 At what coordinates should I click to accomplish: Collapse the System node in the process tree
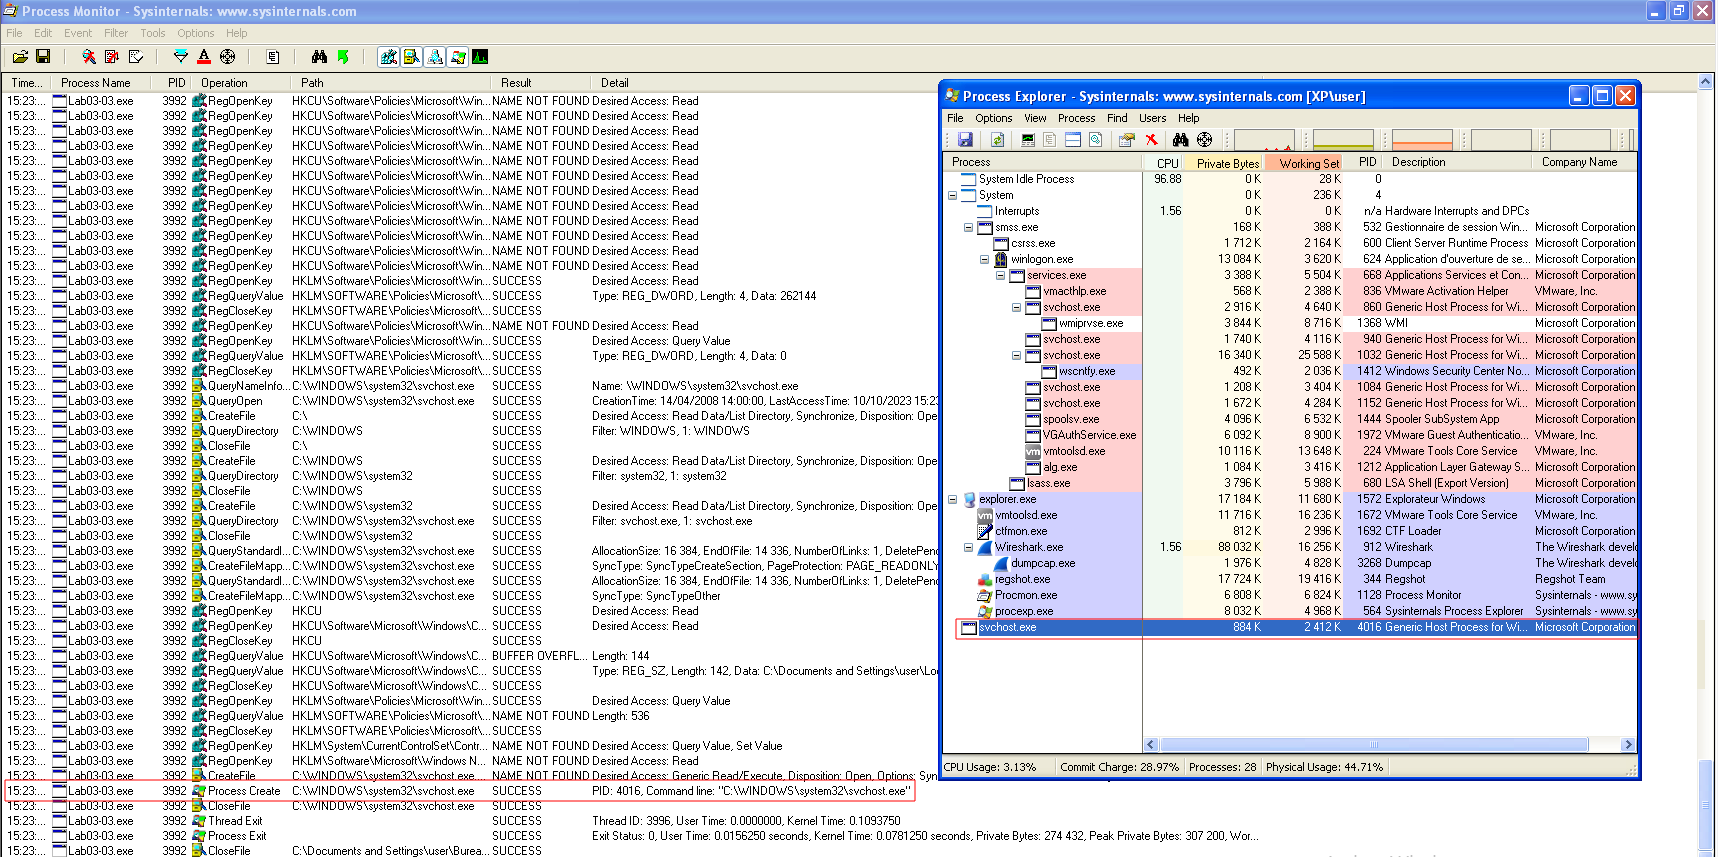[952, 195]
